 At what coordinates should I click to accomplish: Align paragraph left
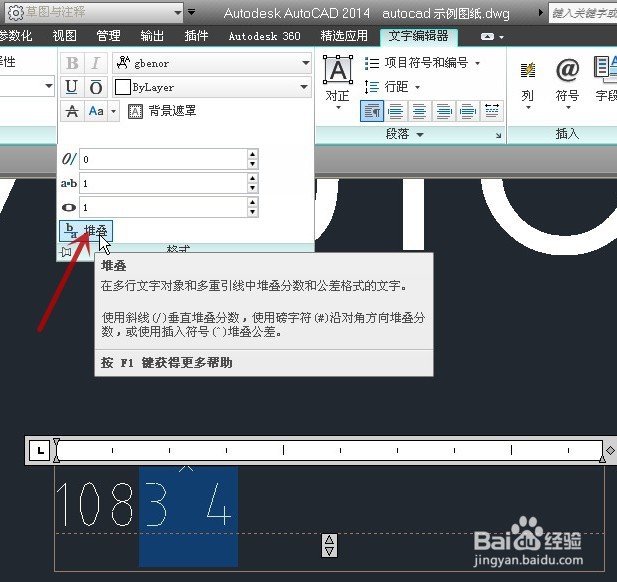click(395, 111)
